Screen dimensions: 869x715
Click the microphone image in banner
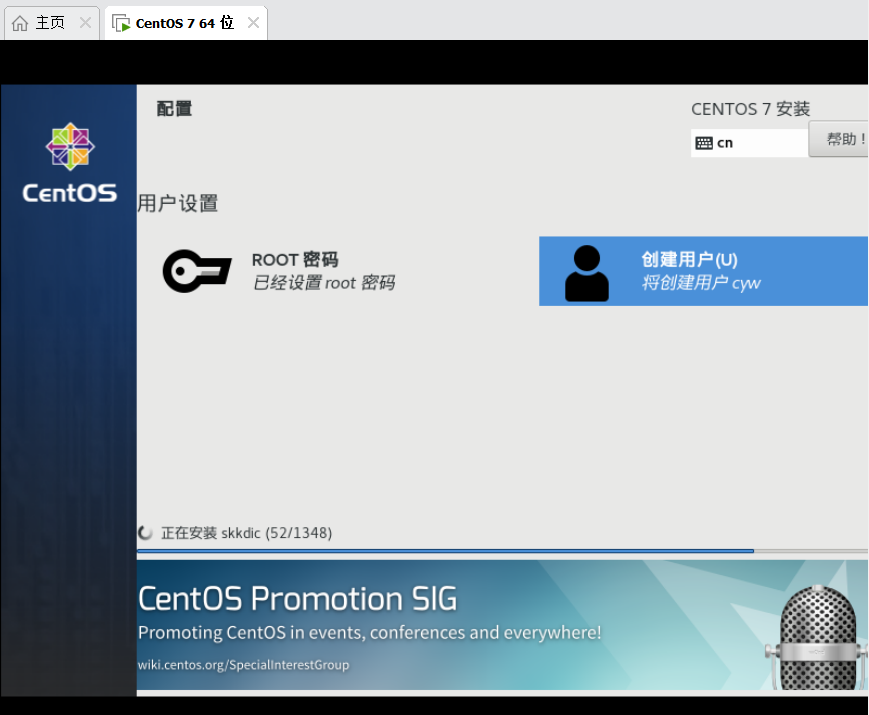pyautogui.click(x=817, y=637)
